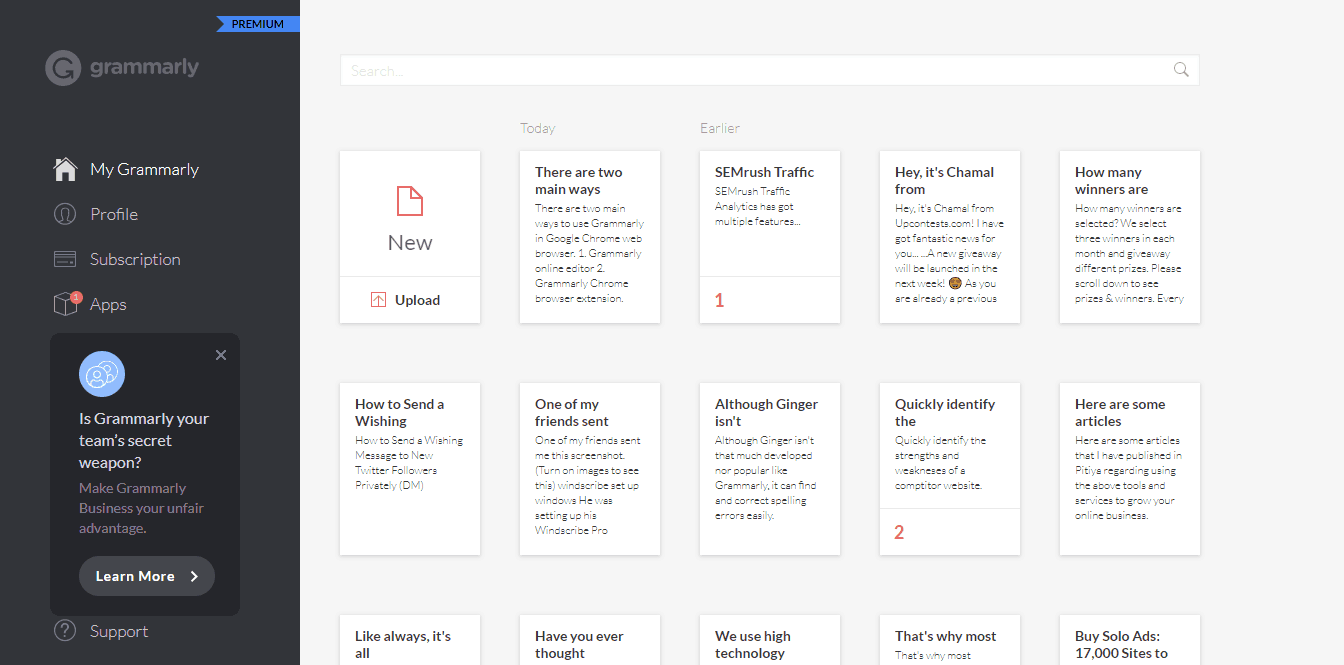The height and width of the screenshot is (665, 1344).
Task: Click the Today section label
Action: (x=537, y=128)
